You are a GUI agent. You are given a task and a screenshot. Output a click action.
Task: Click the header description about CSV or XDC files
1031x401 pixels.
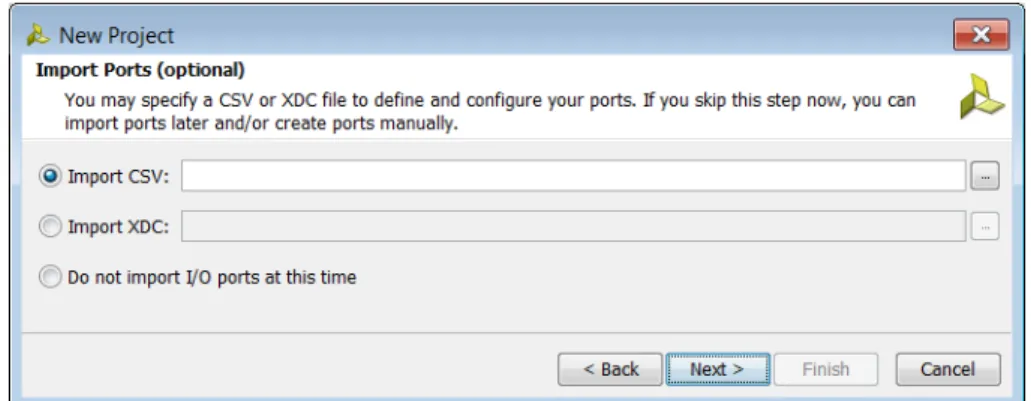(x=490, y=112)
